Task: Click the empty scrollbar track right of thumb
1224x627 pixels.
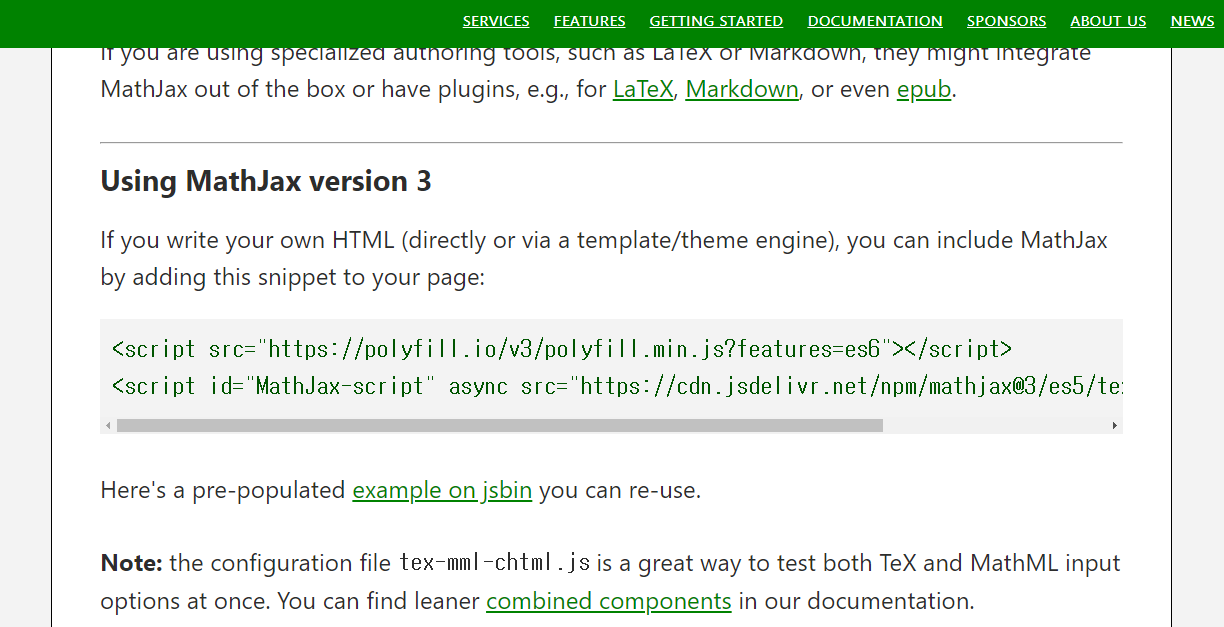Action: (995, 426)
